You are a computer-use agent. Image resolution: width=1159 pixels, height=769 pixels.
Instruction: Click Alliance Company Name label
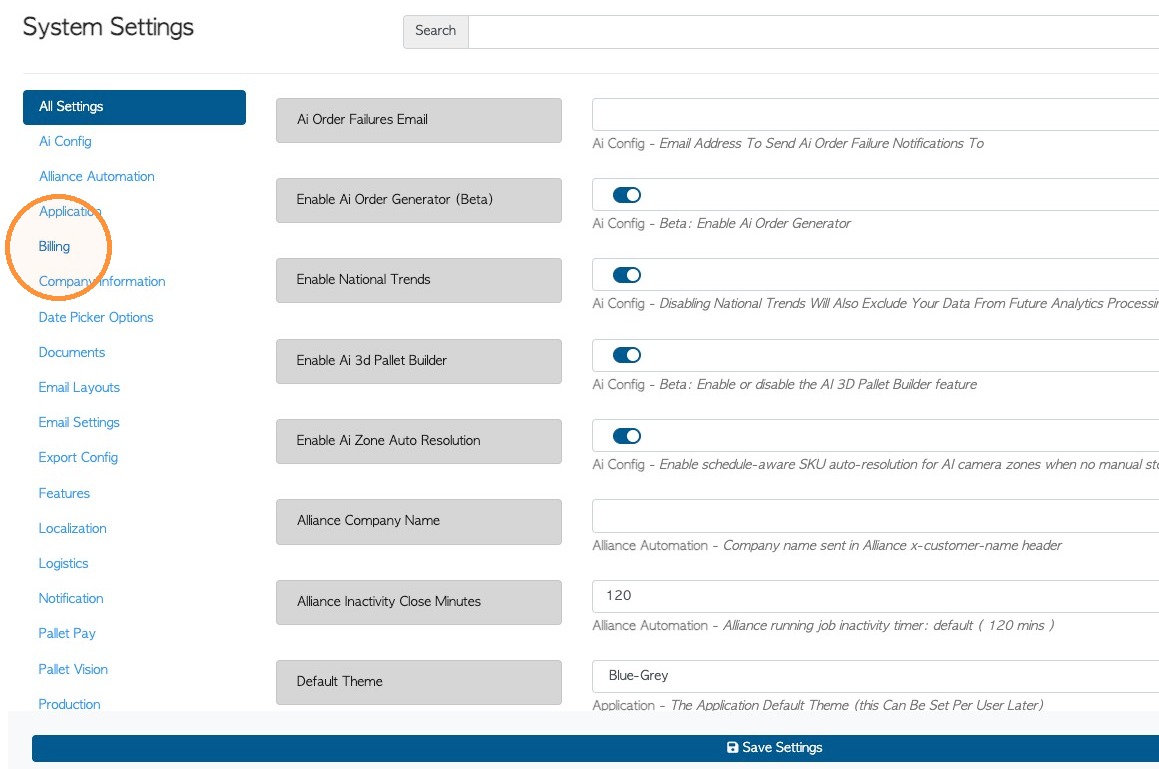point(419,522)
